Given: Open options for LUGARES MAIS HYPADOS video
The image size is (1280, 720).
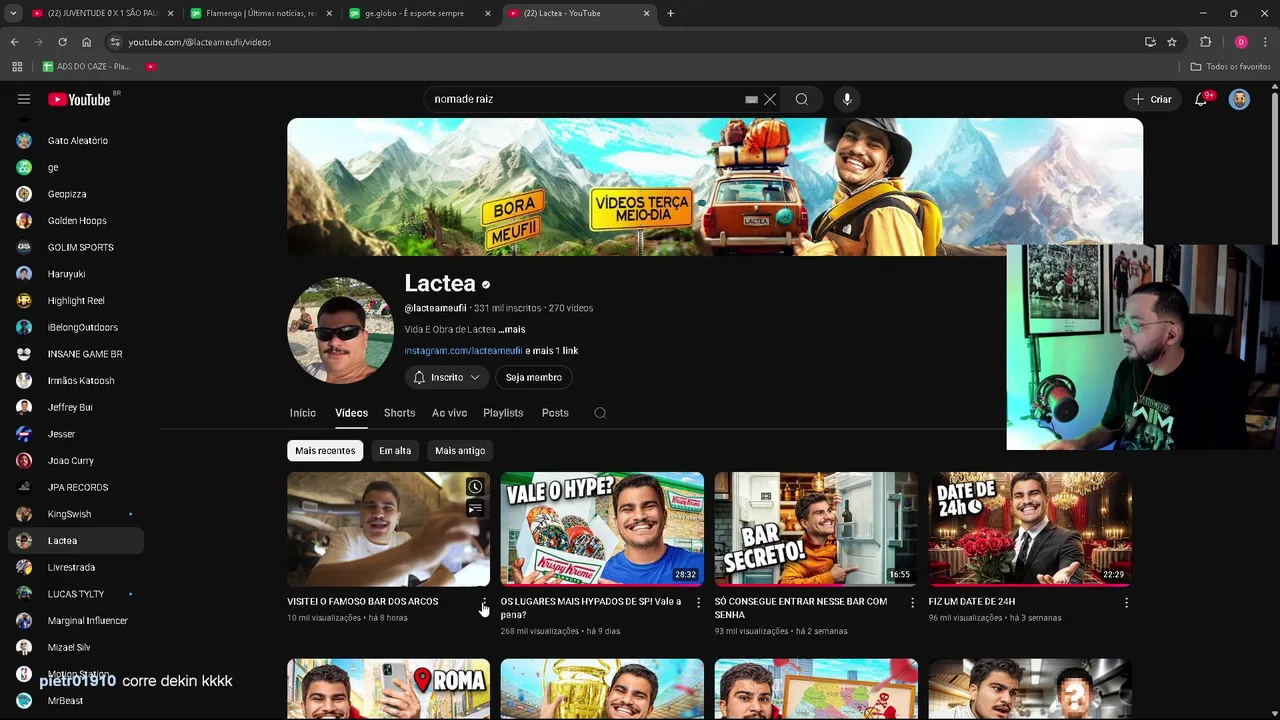Looking at the screenshot, I should pos(698,603).
